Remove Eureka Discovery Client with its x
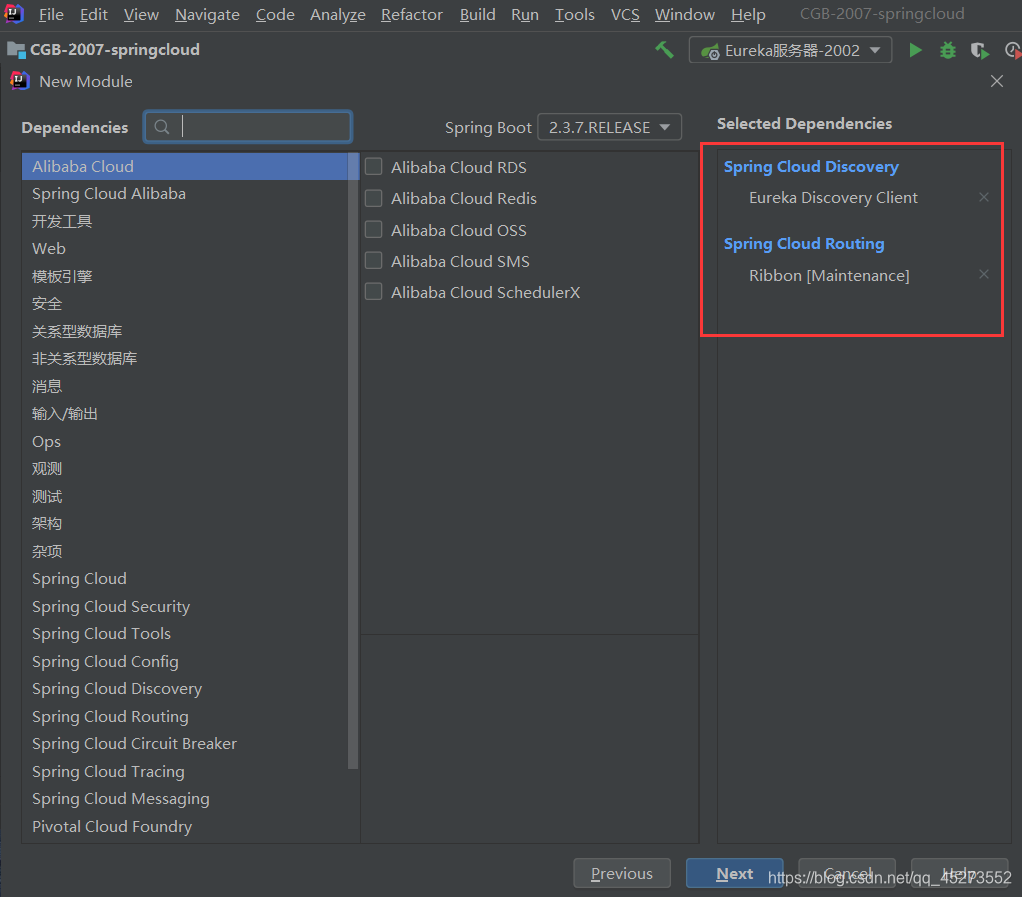Image resolution: width=1022 pixels, height=897 pixels. [x=983, y=197]
